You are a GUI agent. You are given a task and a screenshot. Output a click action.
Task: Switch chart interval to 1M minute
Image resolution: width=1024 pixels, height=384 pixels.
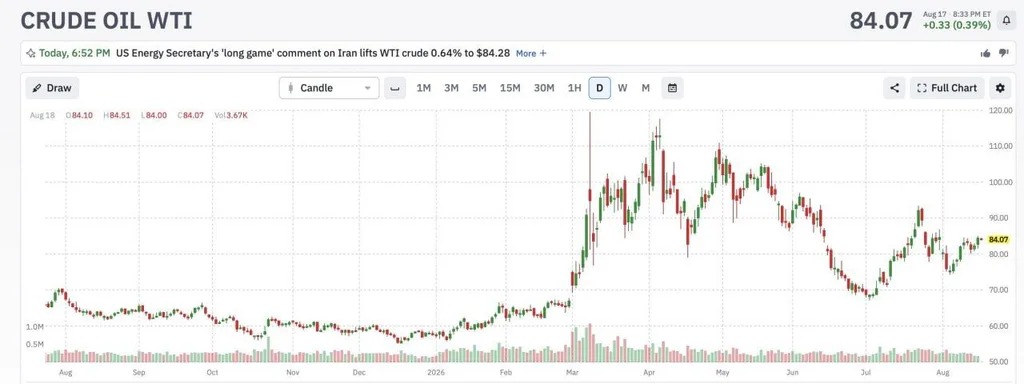[x=424, y=88]
